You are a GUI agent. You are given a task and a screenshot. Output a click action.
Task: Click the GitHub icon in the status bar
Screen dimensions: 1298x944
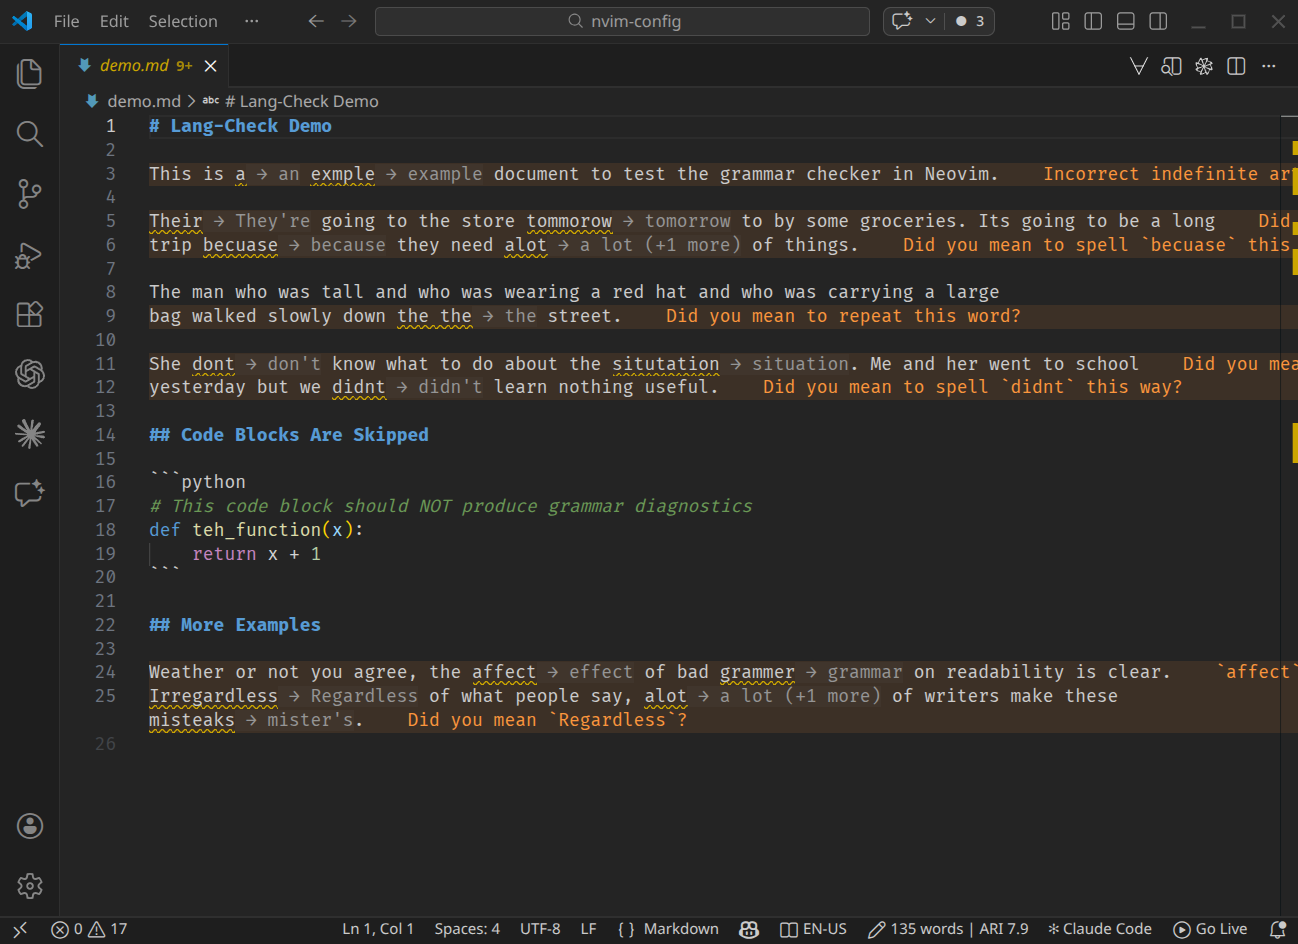(749, 928)
